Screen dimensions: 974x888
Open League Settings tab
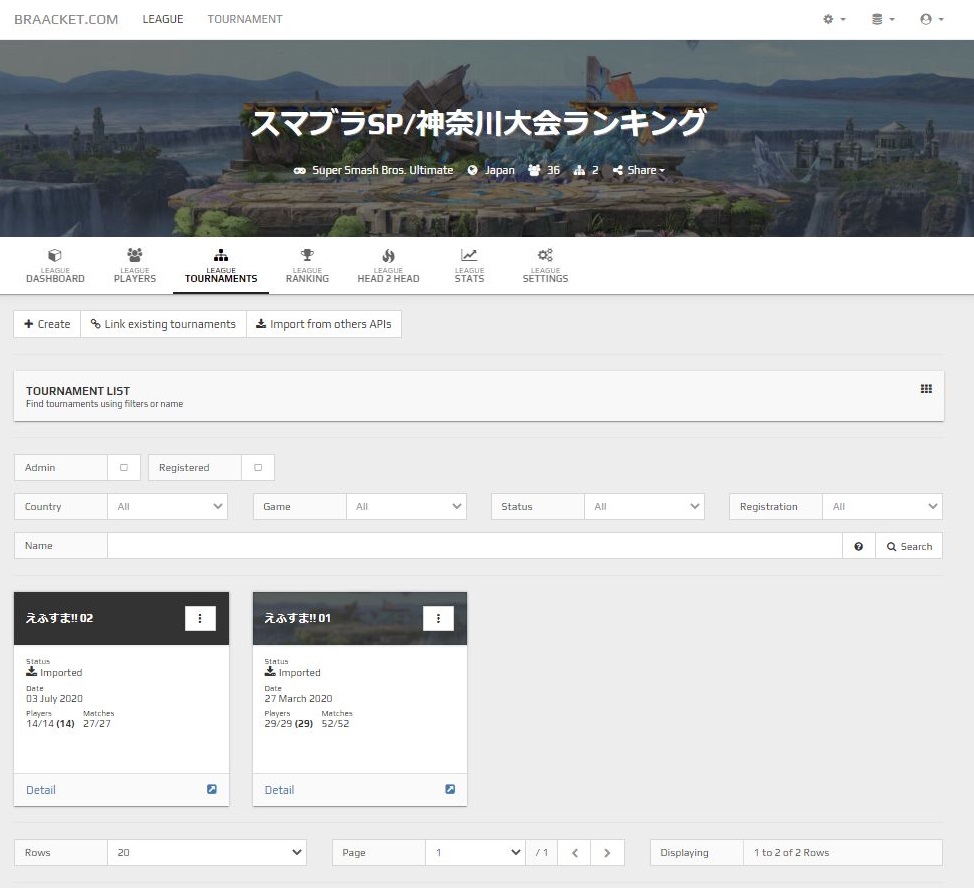(x=545, y=266)
